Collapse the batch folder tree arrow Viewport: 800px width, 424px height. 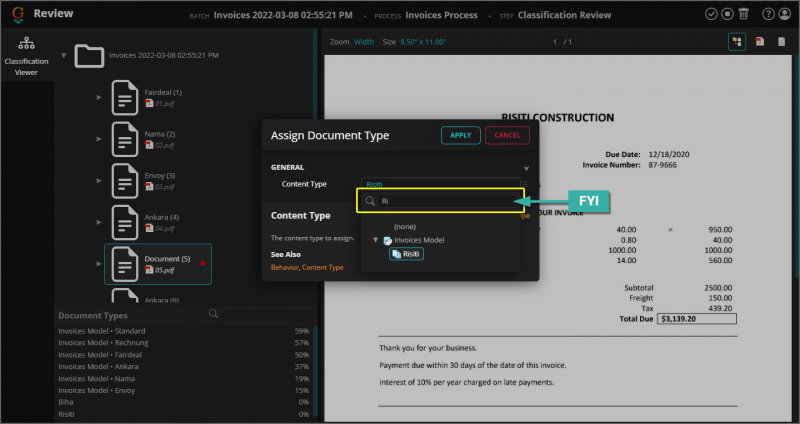64,55
